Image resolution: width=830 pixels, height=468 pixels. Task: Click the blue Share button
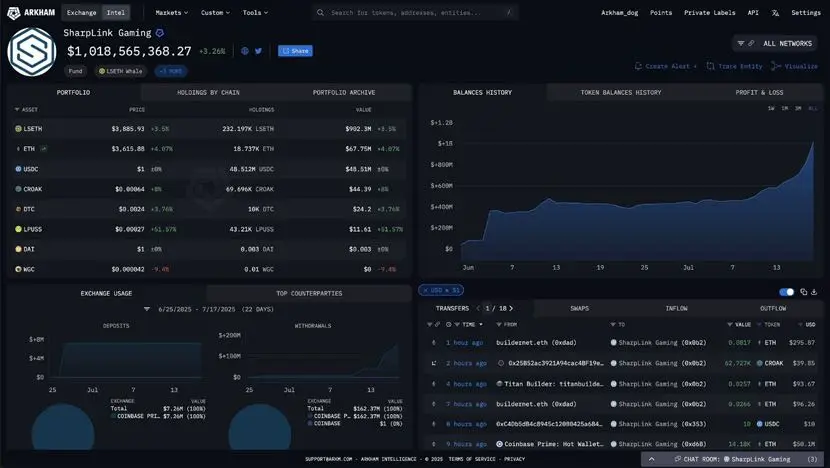pyautogui.click(x=295, y=51)
